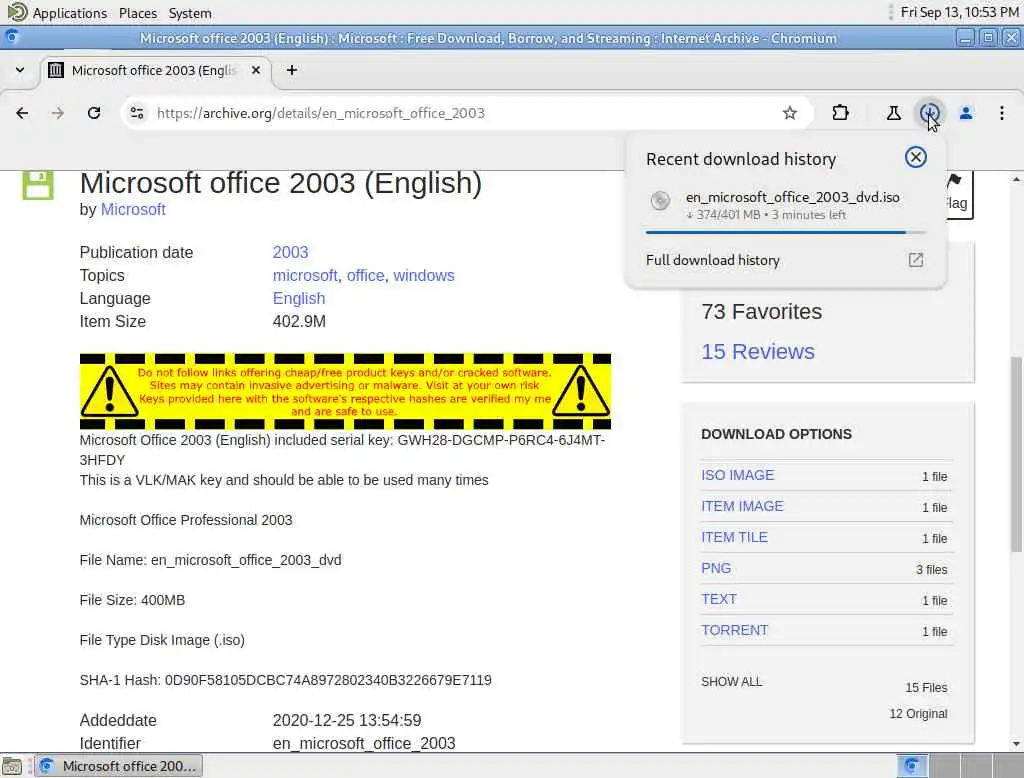Screen dimensions: 1024x778
Task: Select the Microsoft office 2003 taskbar window button
Action: (119, 766)
